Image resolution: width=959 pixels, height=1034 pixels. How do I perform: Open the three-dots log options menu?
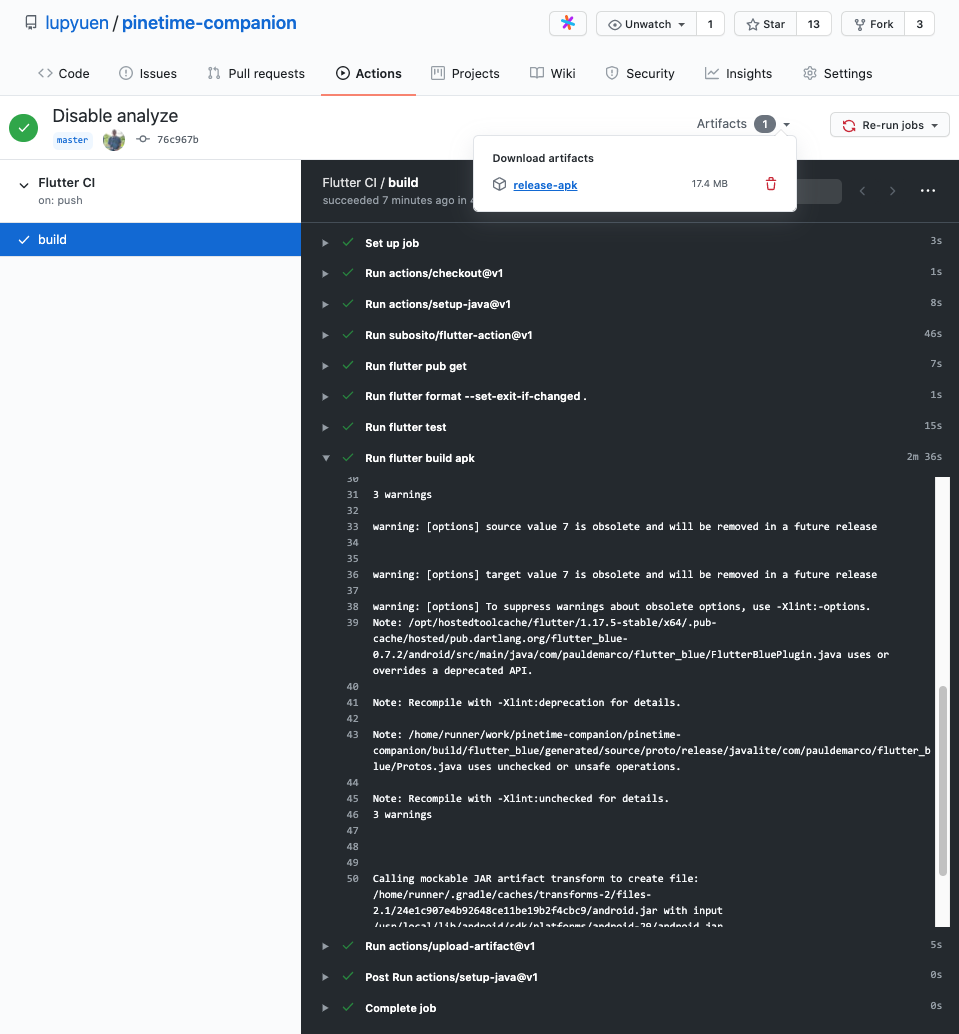[x=927, y=191]
